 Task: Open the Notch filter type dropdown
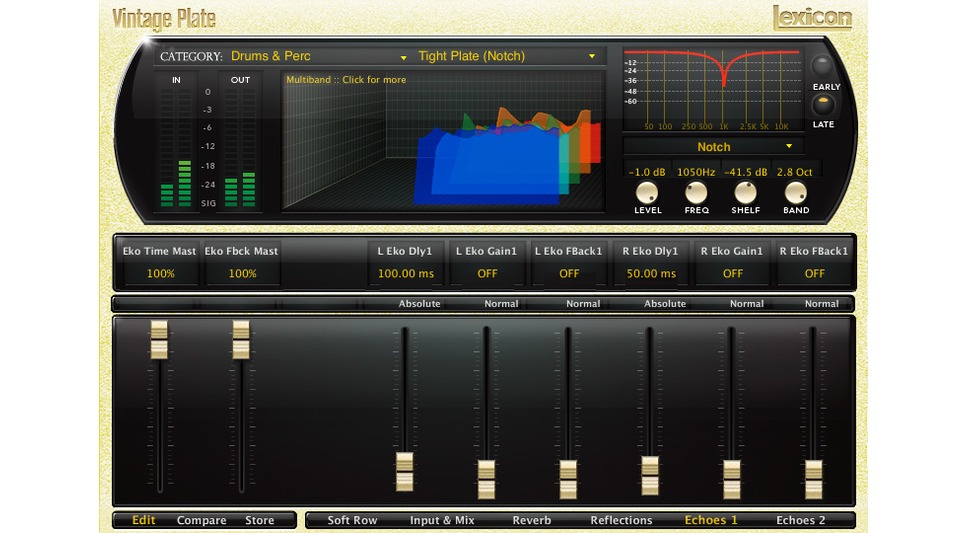(714, 147)
